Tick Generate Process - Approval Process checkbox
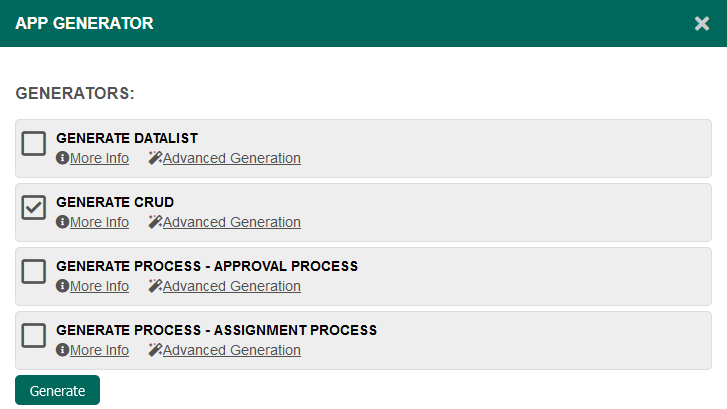 pyautogui.click(x=34, y=272)
